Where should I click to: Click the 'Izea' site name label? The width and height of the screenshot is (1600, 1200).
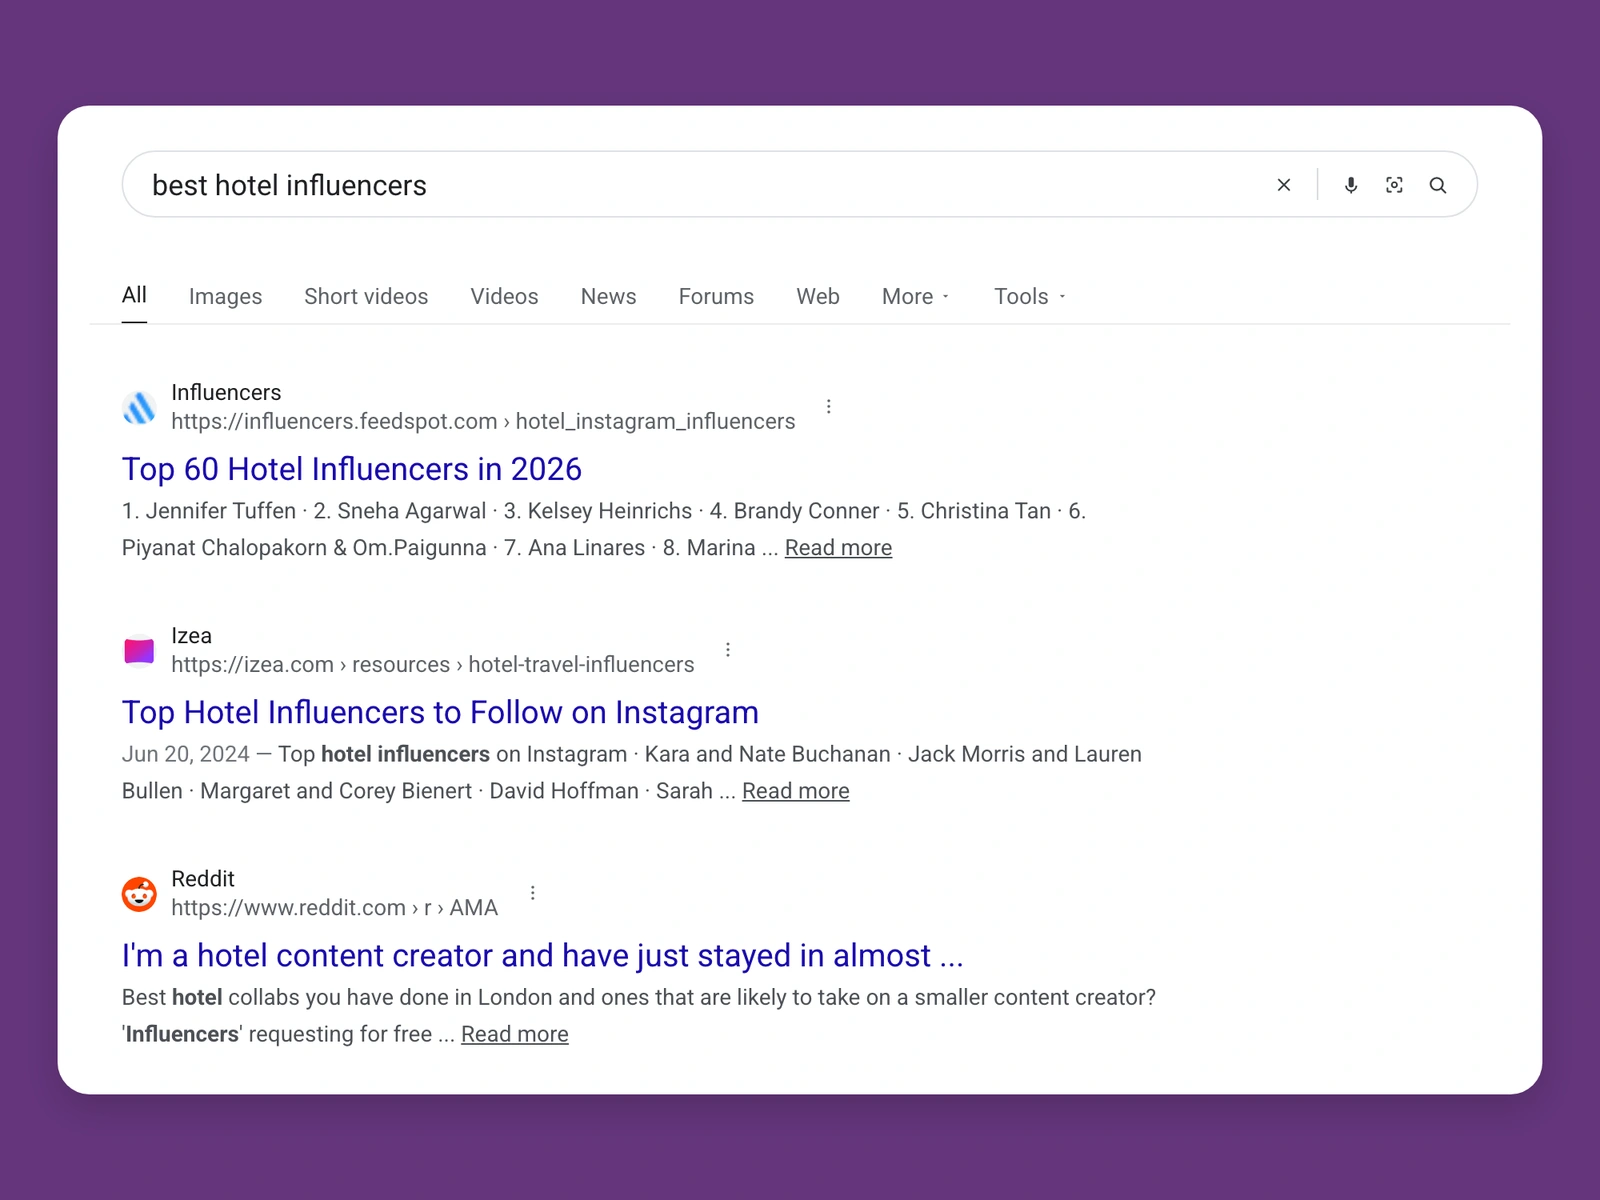tap(191, 635)
